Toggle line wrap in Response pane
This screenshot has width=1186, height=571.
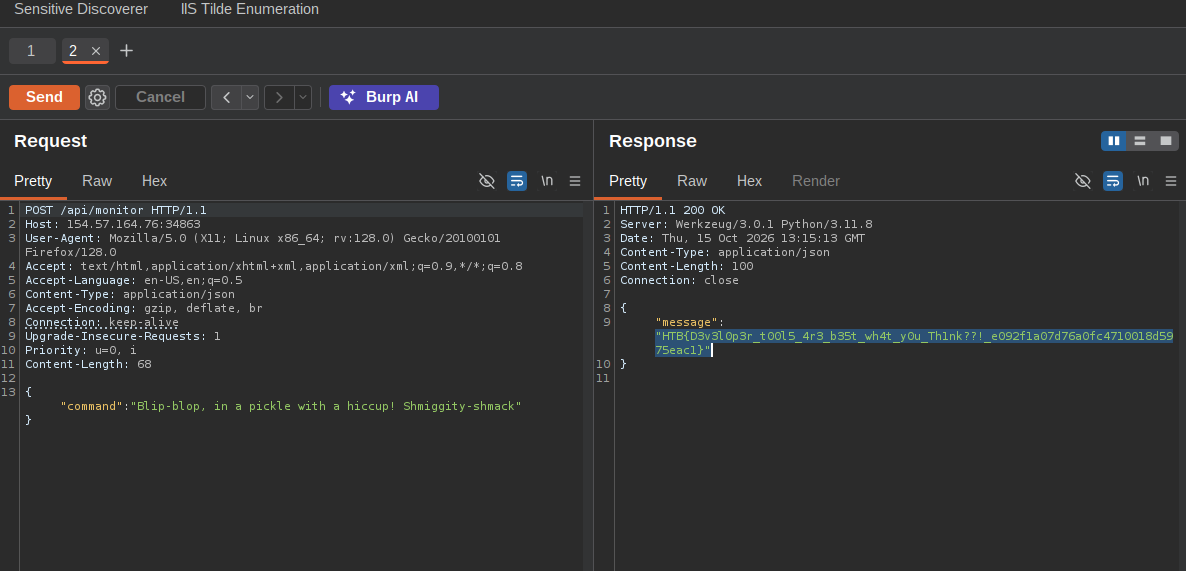pyautogui.click(x=1113, y=181)
